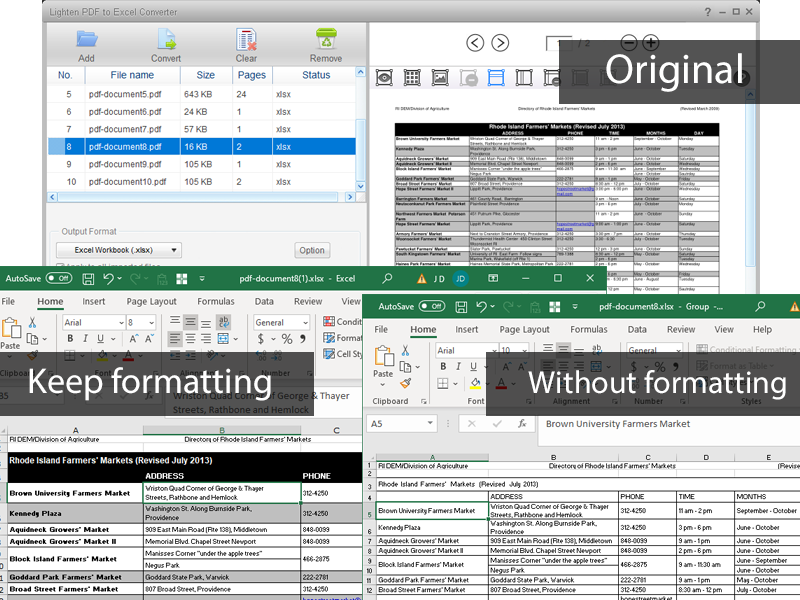Toggle AutoSave in the pdf-document8(1).xlsx window
This screenshot has width=800, height=600.
tap(58, 279)
